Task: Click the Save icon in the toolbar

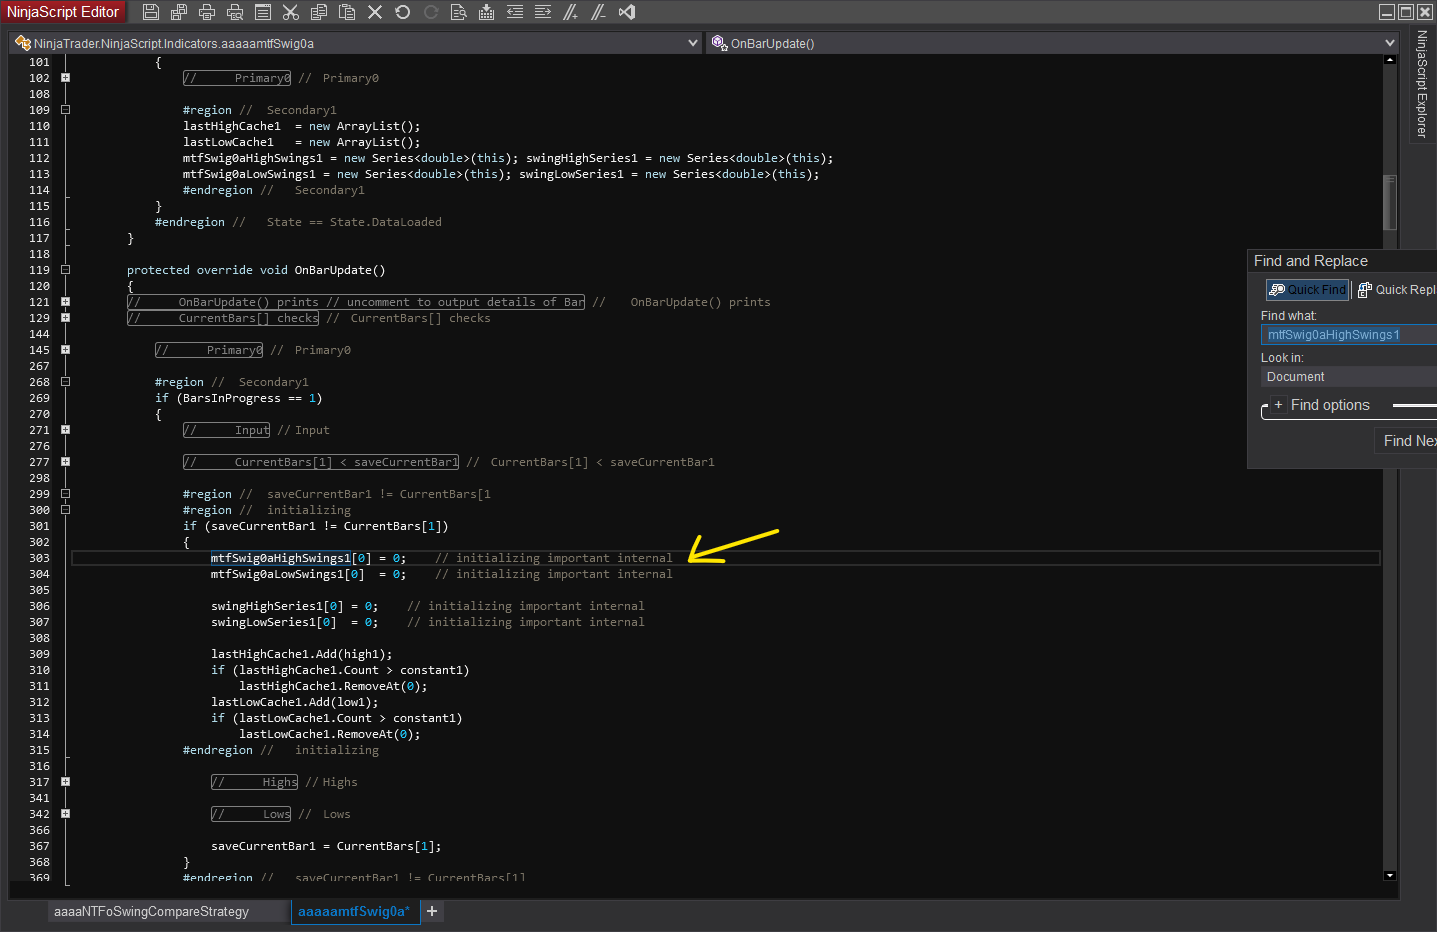Action: click(x=151, y=12)
